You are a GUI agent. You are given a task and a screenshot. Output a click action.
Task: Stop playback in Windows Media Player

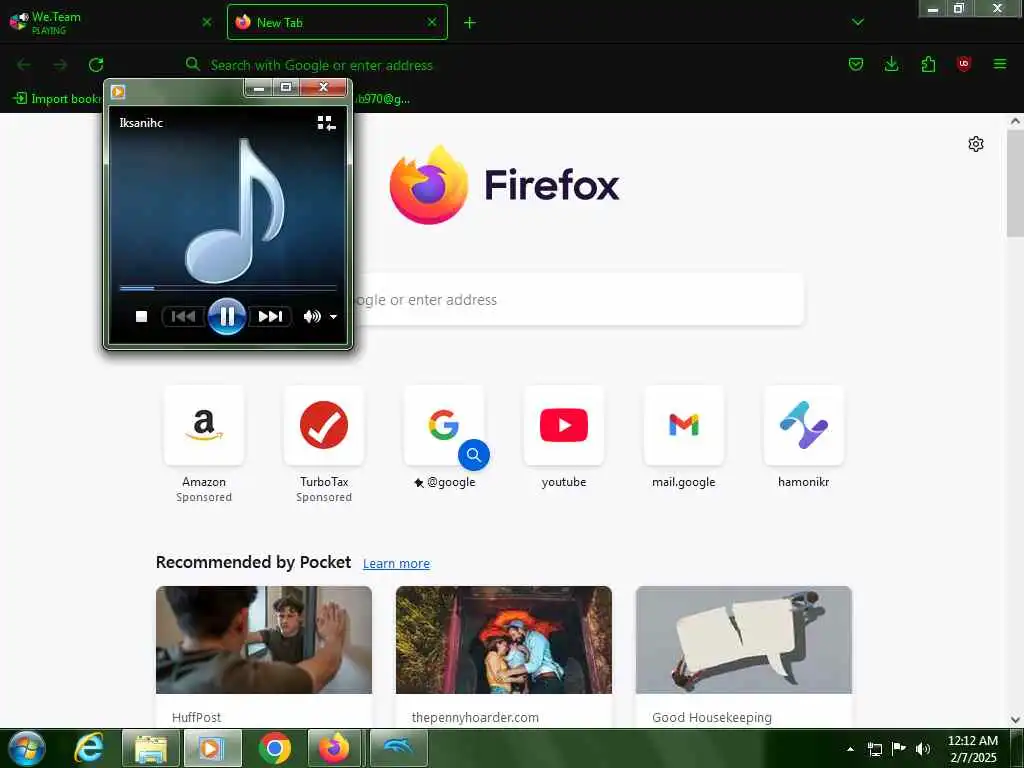141,317
